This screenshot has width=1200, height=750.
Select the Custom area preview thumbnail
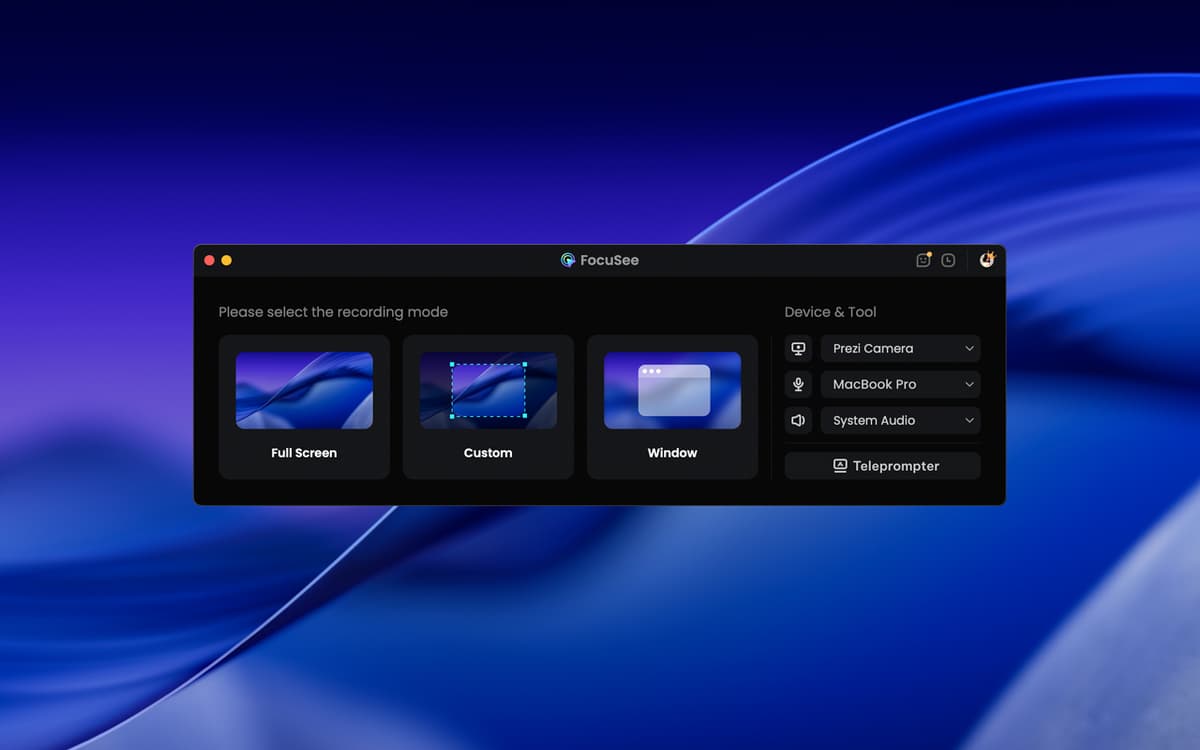tap(488, 390)
